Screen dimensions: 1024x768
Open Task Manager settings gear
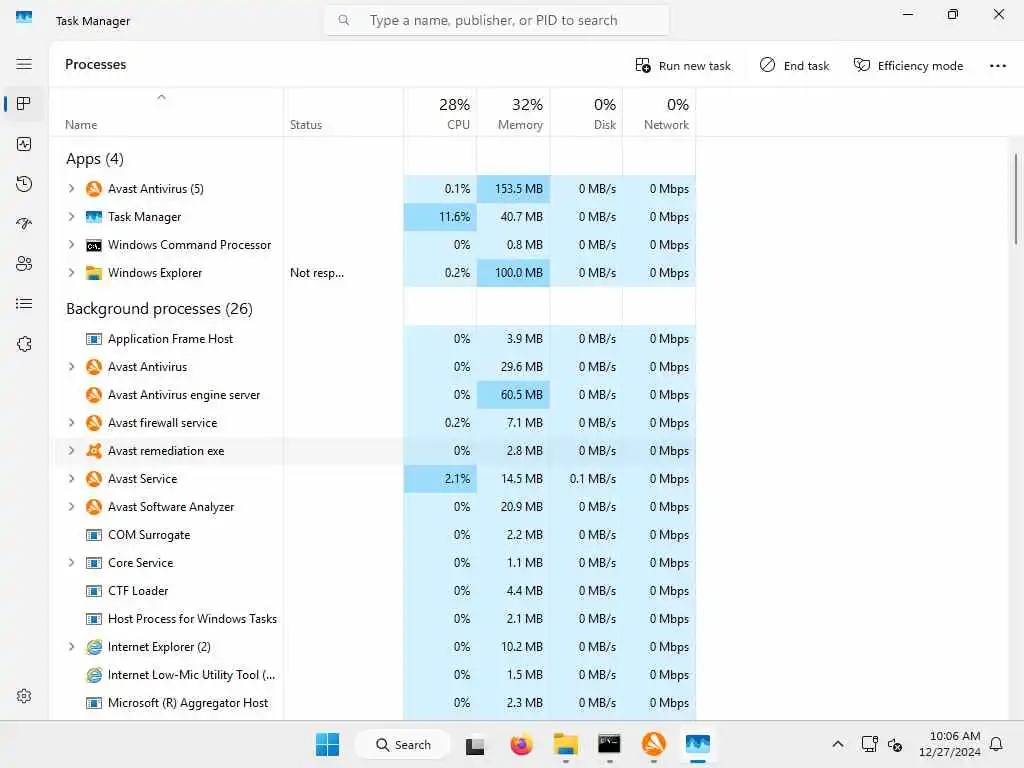pyautogui.click(x=24, y=696)
